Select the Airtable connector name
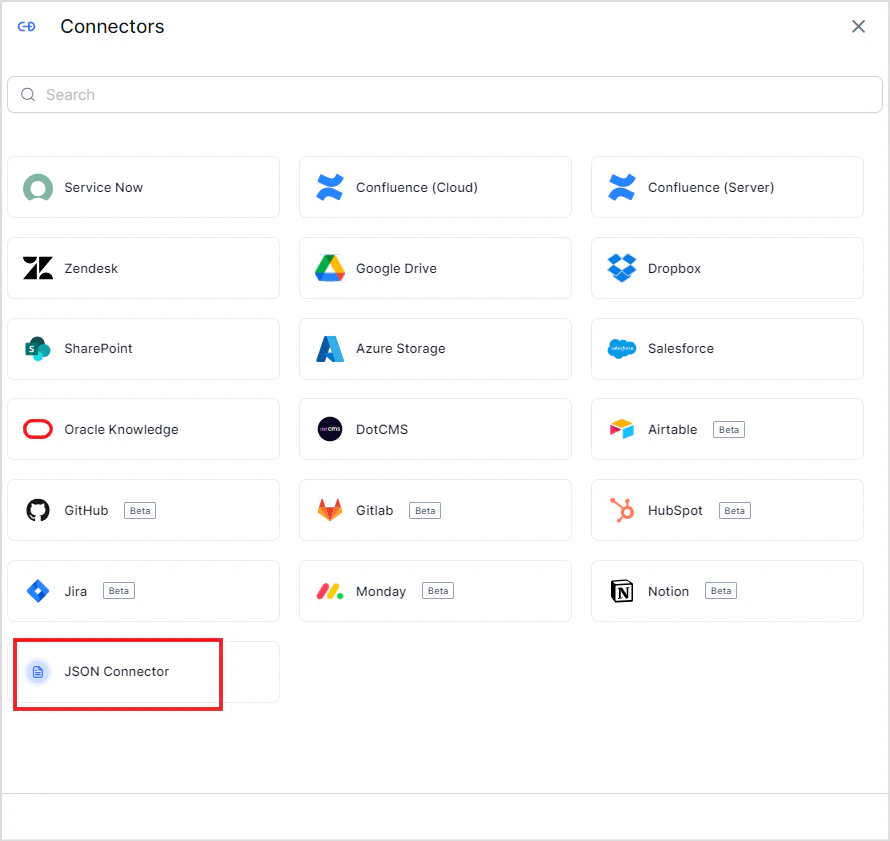Screen dimensions: 890x841 coord(672,430)
